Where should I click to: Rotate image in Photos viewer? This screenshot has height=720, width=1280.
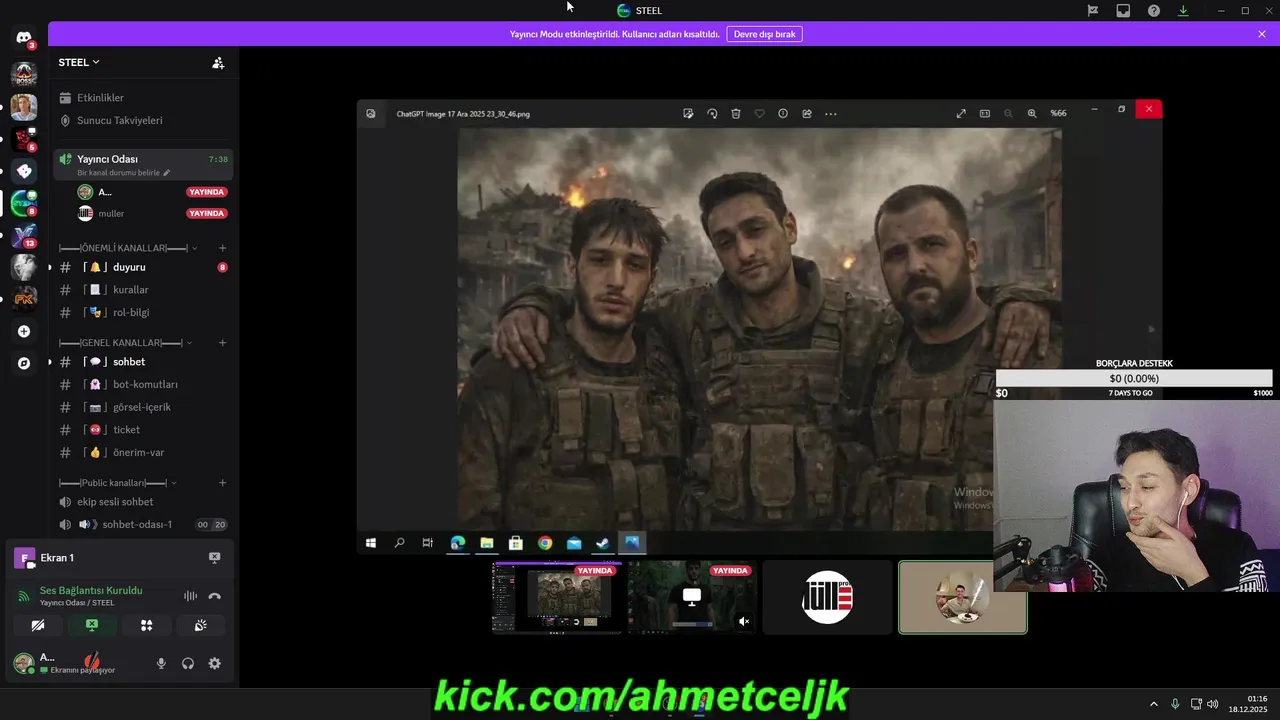712,114
